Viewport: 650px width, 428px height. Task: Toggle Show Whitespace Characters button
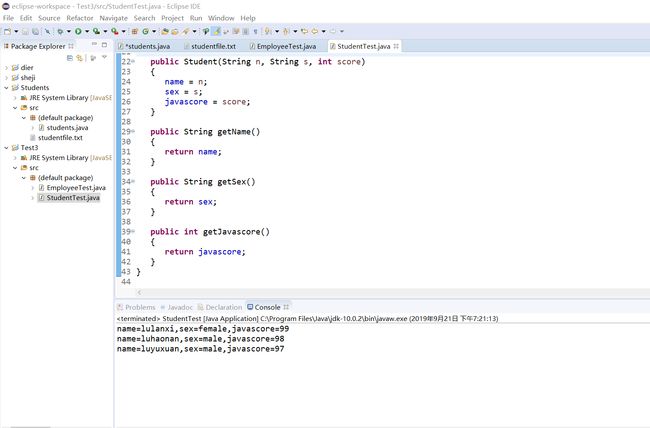(x=255, y=32)
